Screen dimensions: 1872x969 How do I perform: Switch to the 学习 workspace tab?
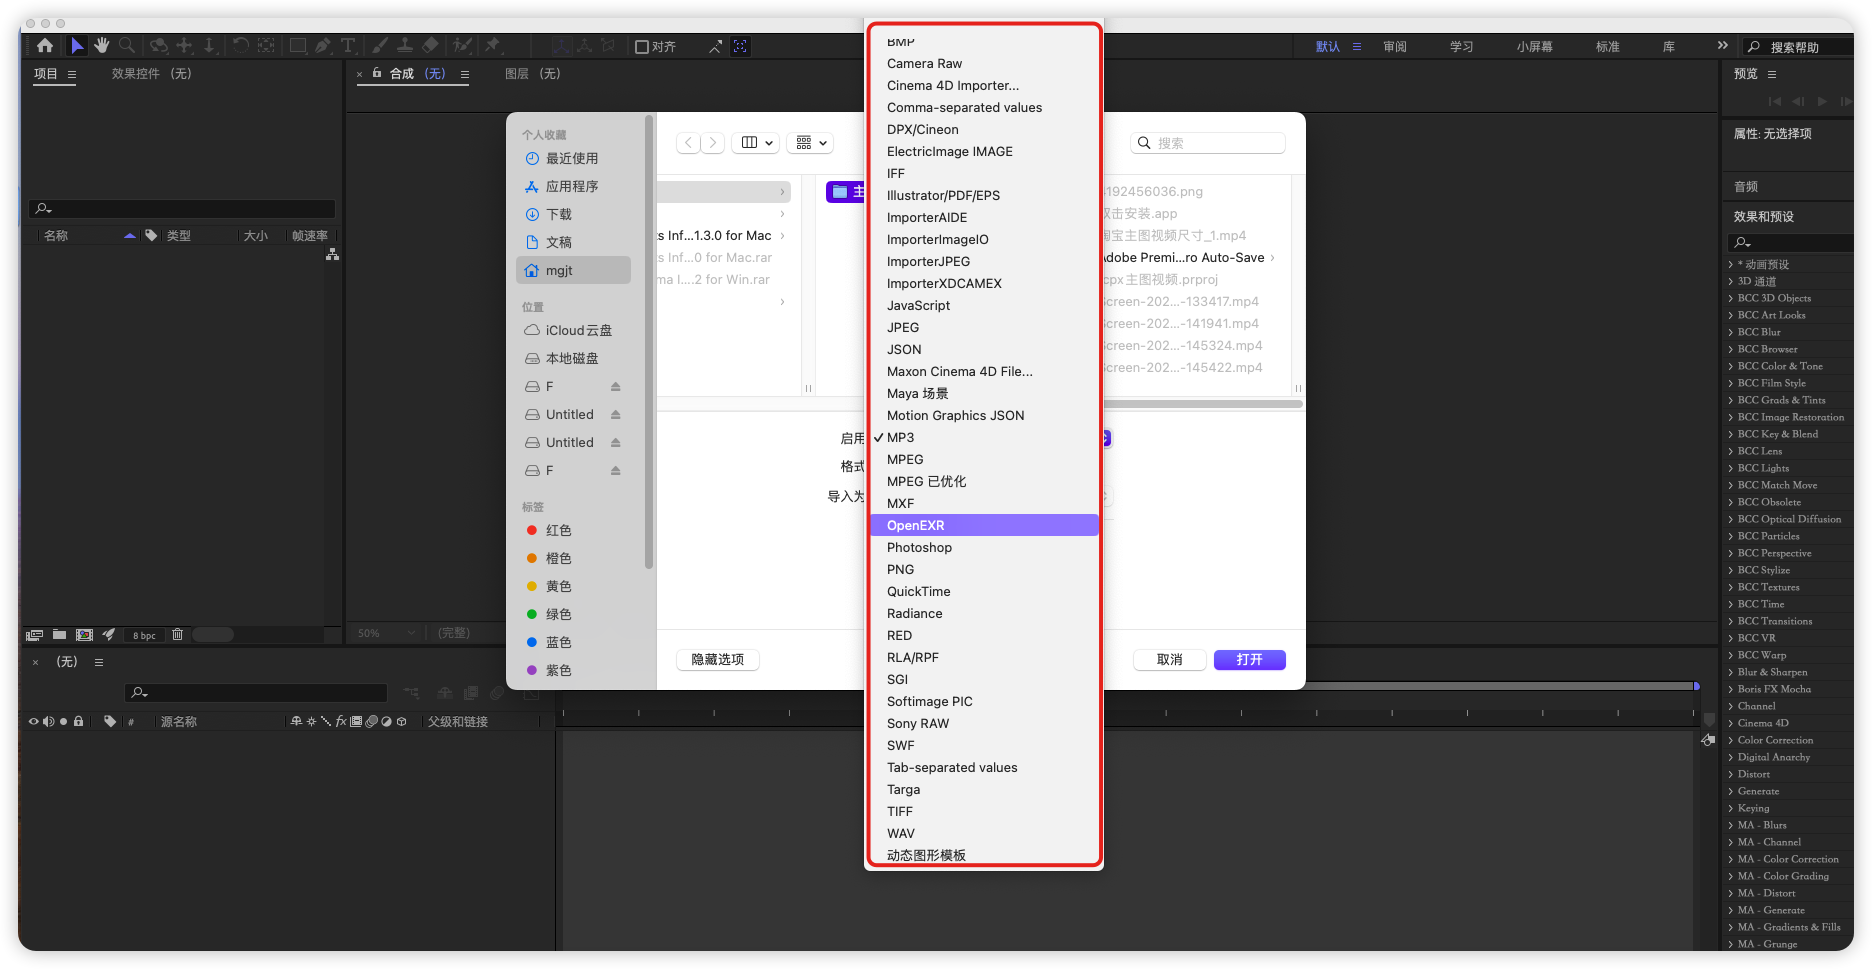coord(1462,47)
